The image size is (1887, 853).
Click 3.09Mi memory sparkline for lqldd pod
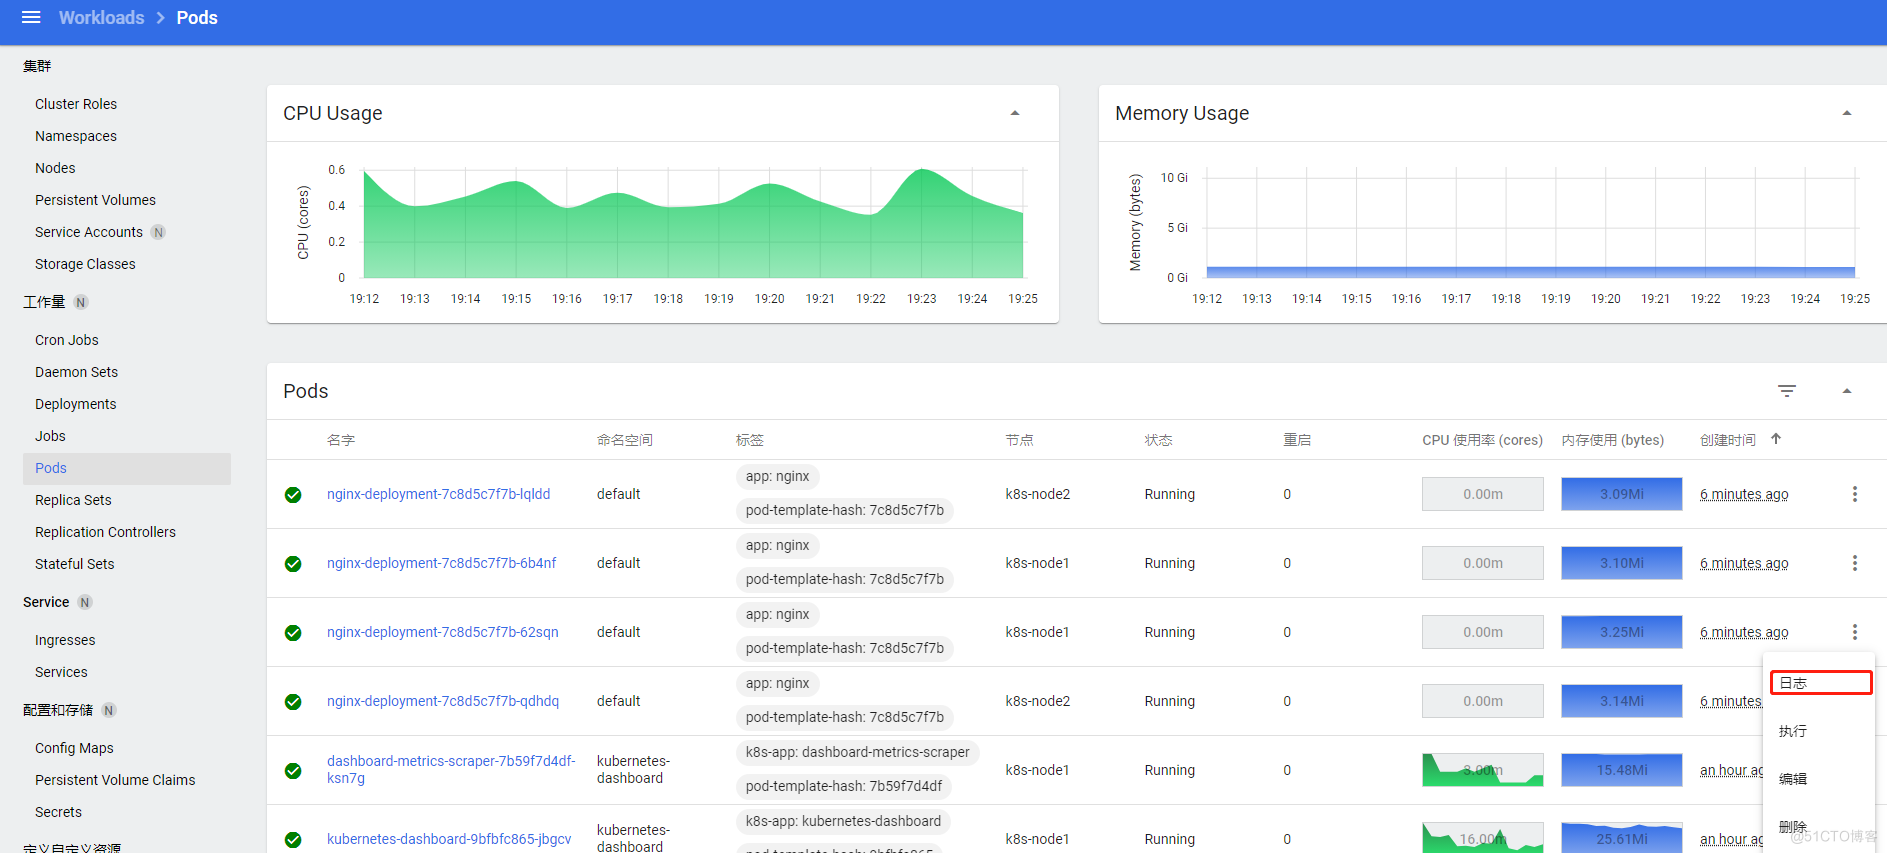tap(1621, 494)
